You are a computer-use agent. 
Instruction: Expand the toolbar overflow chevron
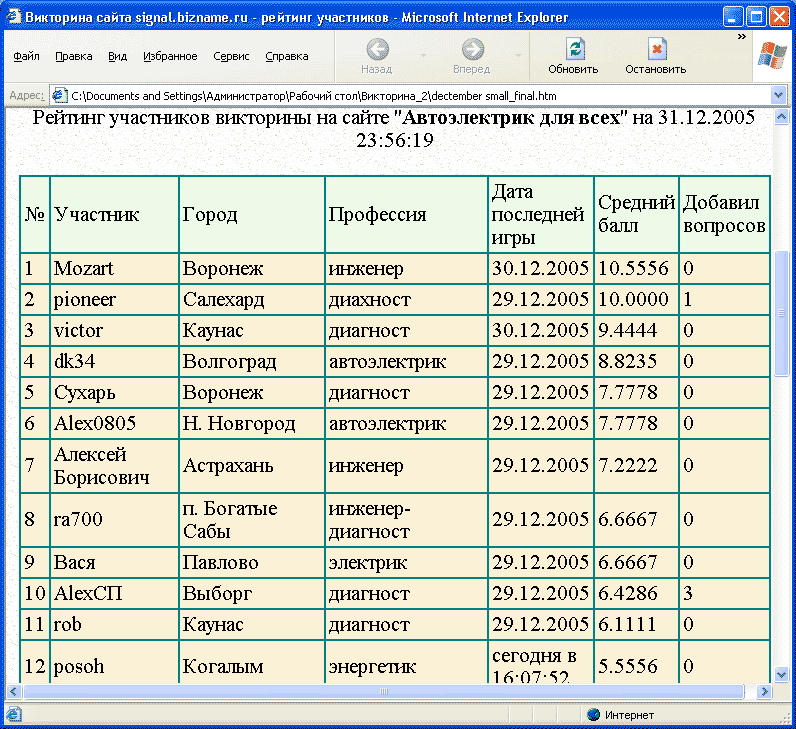point(742,37)
